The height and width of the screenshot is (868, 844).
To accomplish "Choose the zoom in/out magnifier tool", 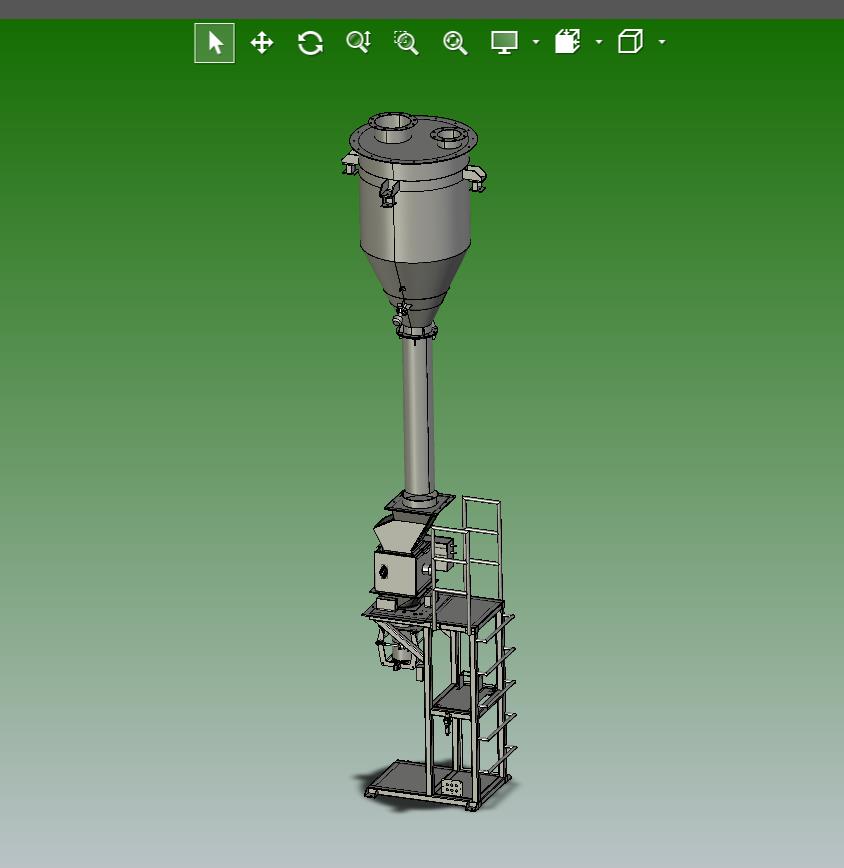I will tap(359, 42).
